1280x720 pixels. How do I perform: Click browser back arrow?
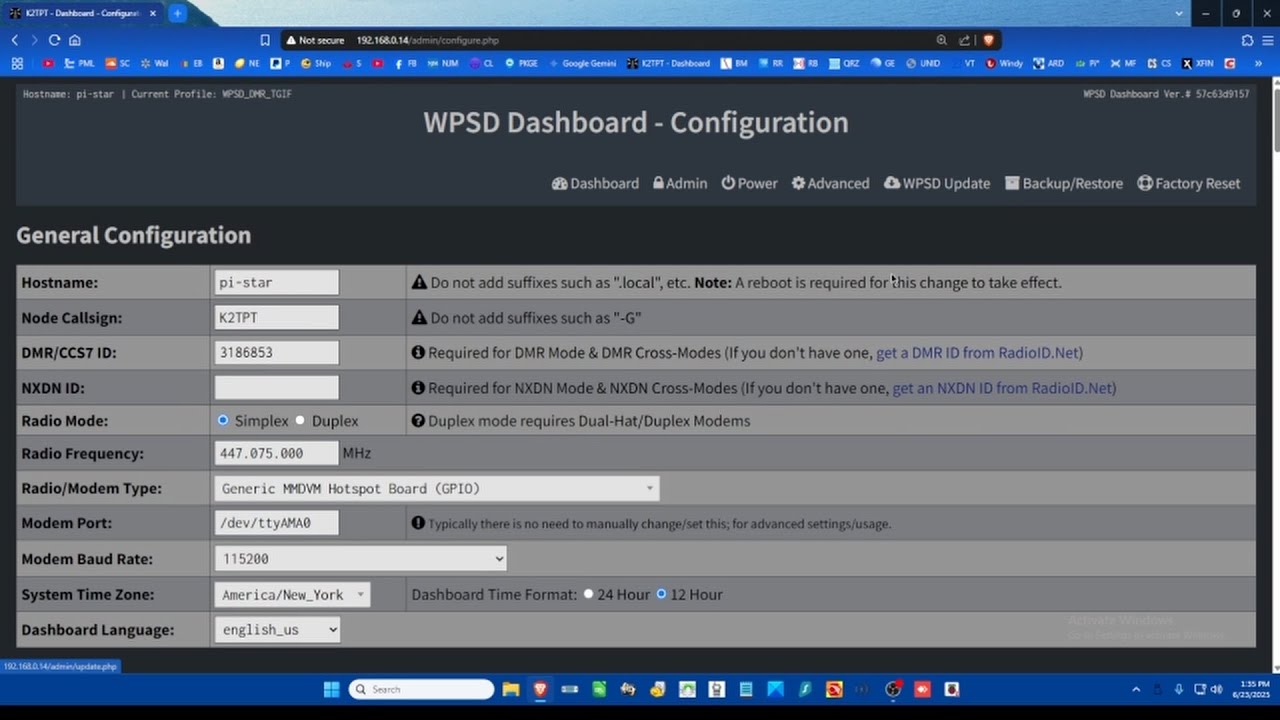tap(14, 40)
